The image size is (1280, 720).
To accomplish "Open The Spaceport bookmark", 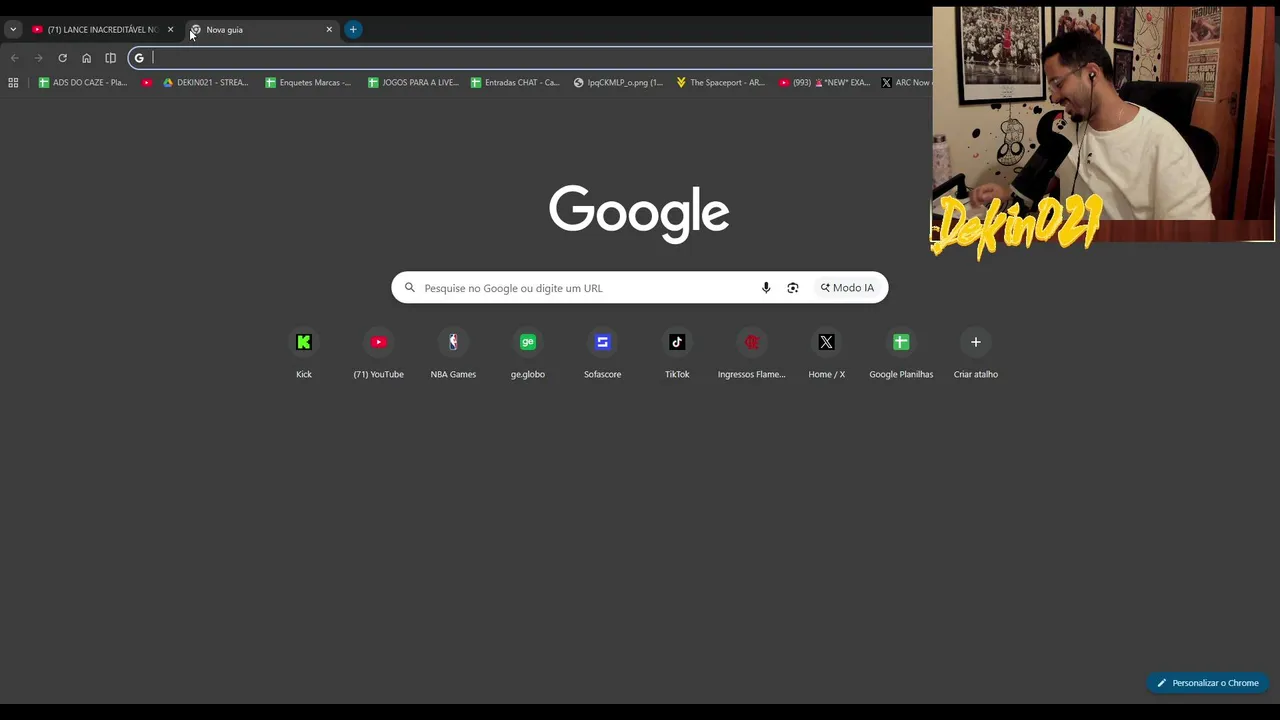I will click(720, 83).
